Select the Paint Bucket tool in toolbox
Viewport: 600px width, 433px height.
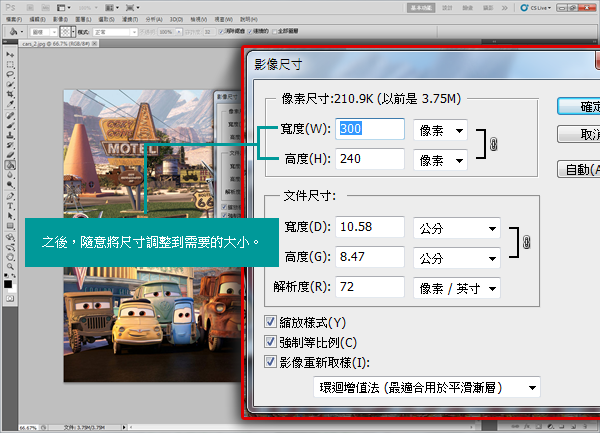[x=10, y=165]
